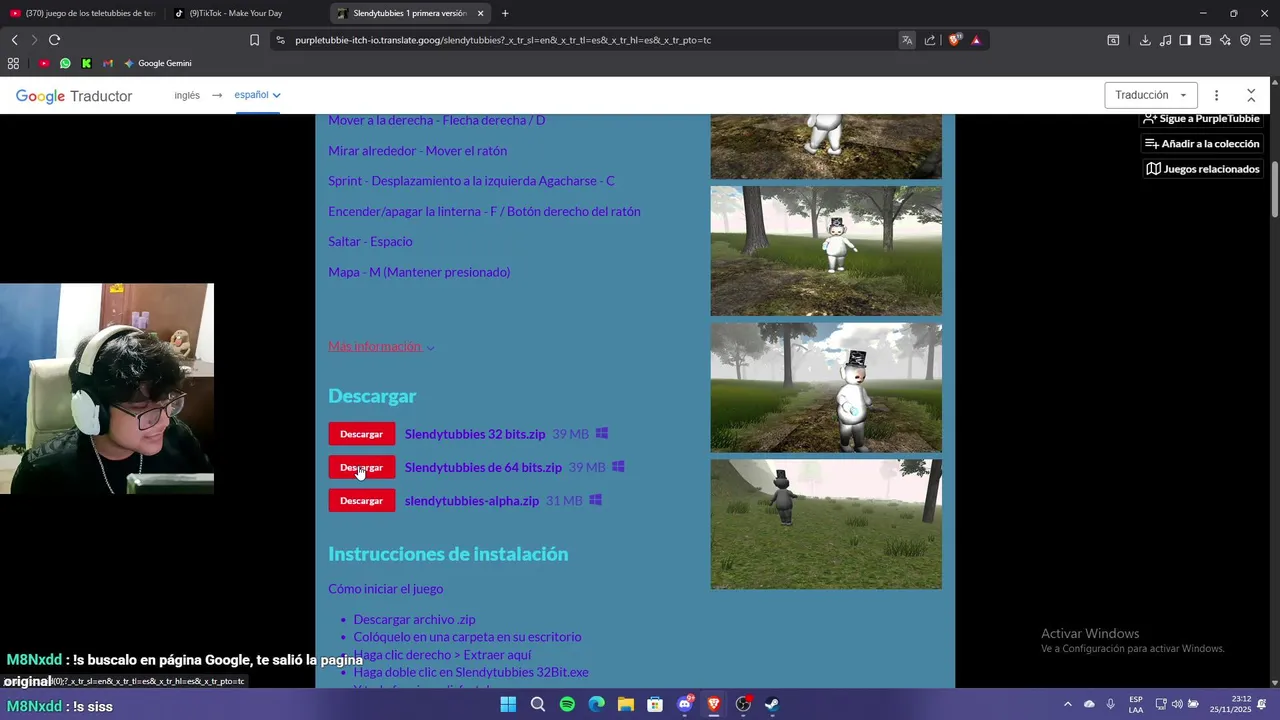The image size is (1280, 720).
Task: Open the browser downloads icon
Action: click(x=1145, y=40)
